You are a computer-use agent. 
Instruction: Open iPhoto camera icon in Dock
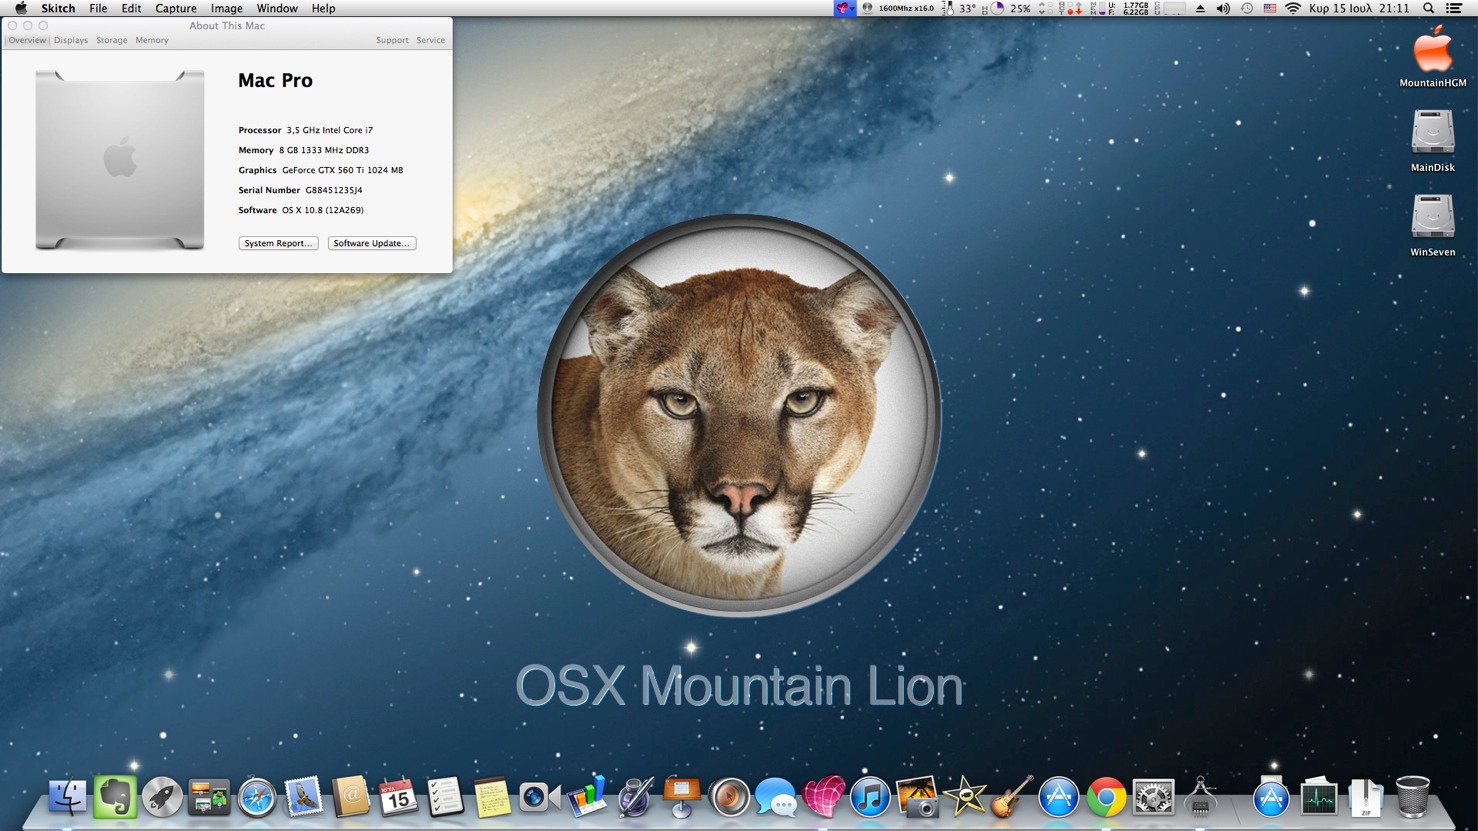click(917, 798)
